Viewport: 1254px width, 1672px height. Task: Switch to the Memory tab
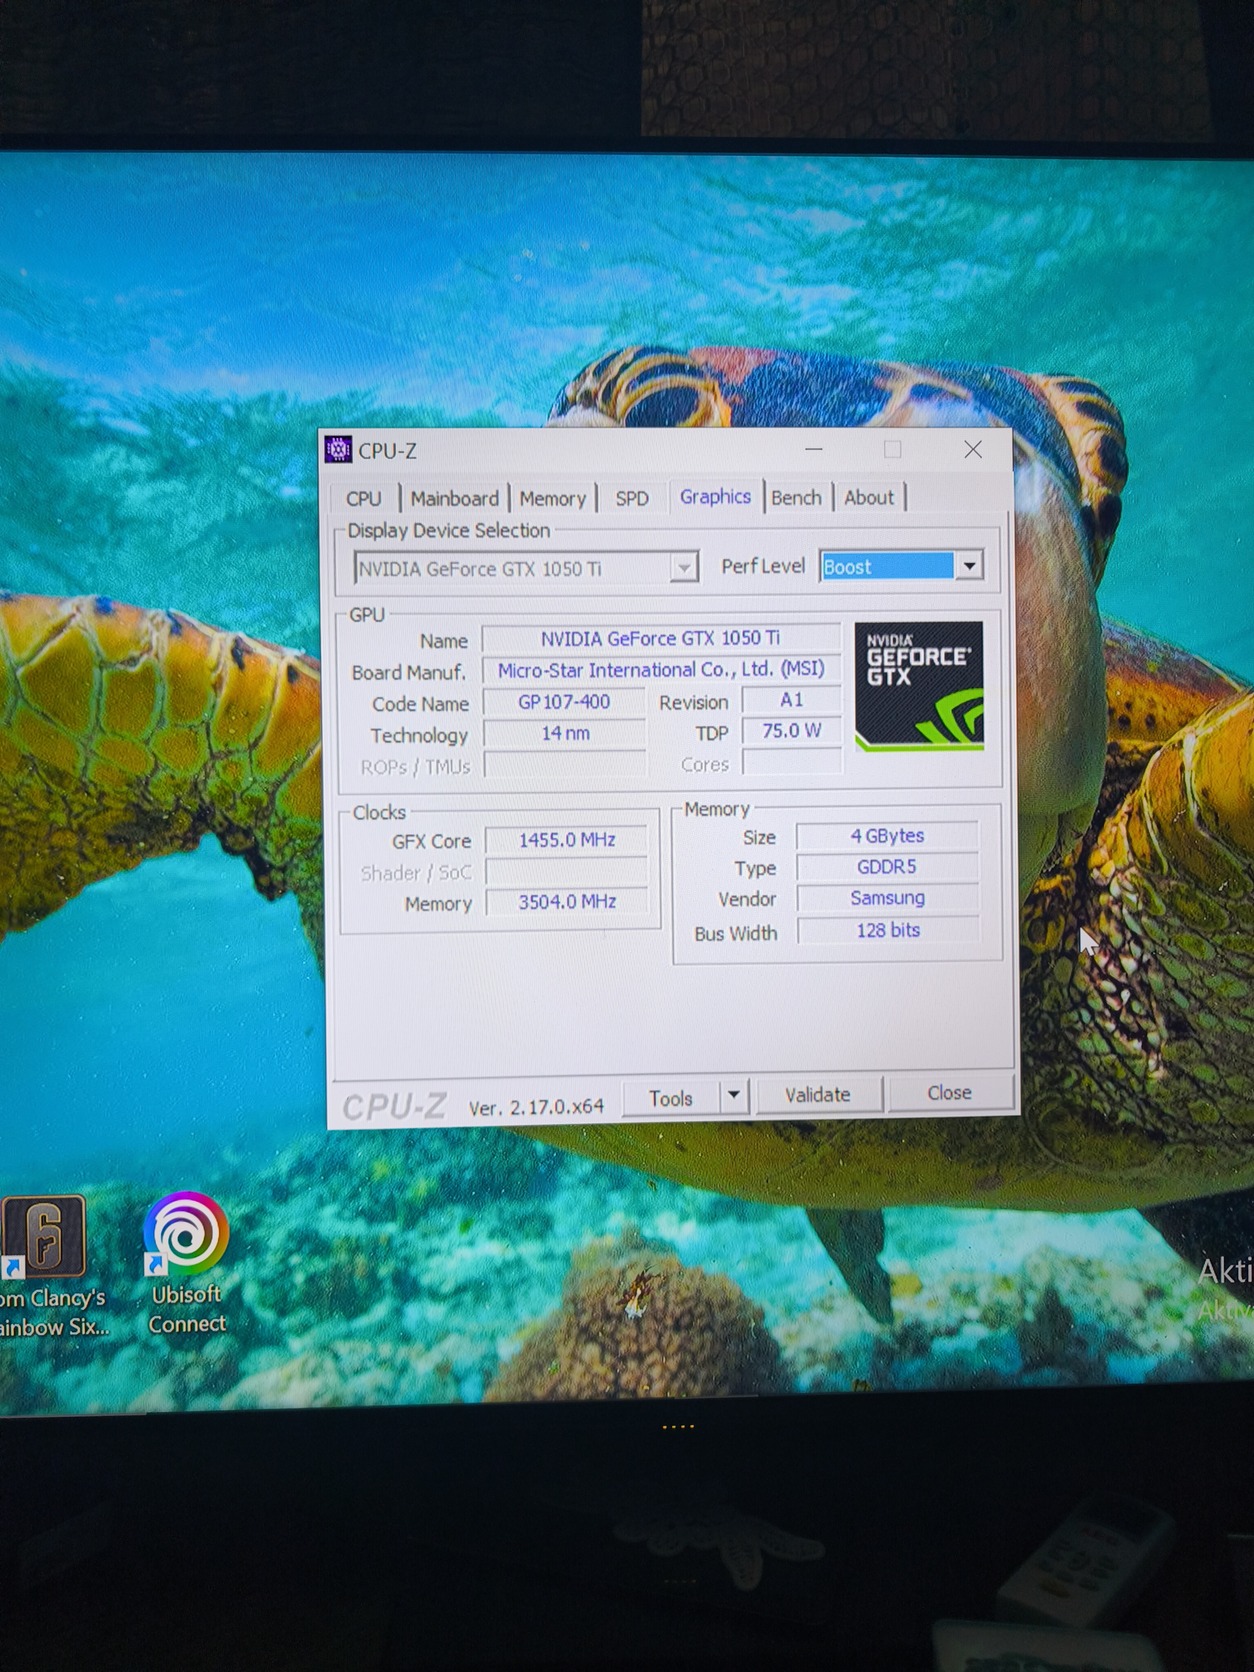pos(552,498)
